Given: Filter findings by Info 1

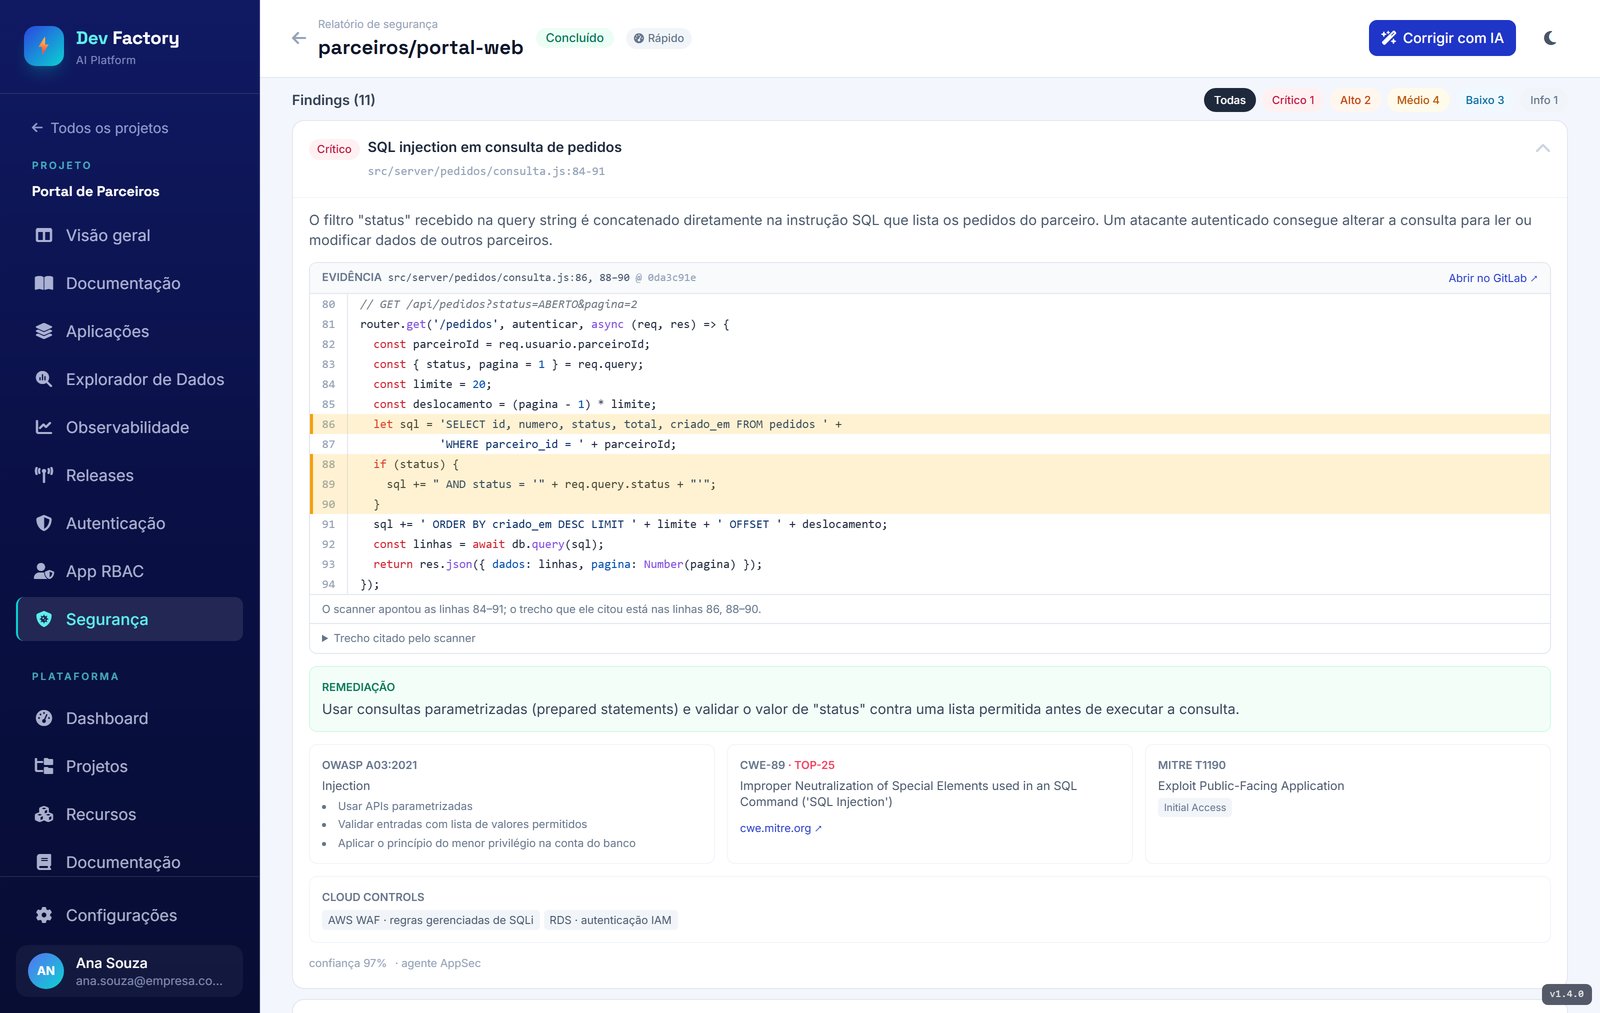Looking at the screenshot, I should point(1544,100).
